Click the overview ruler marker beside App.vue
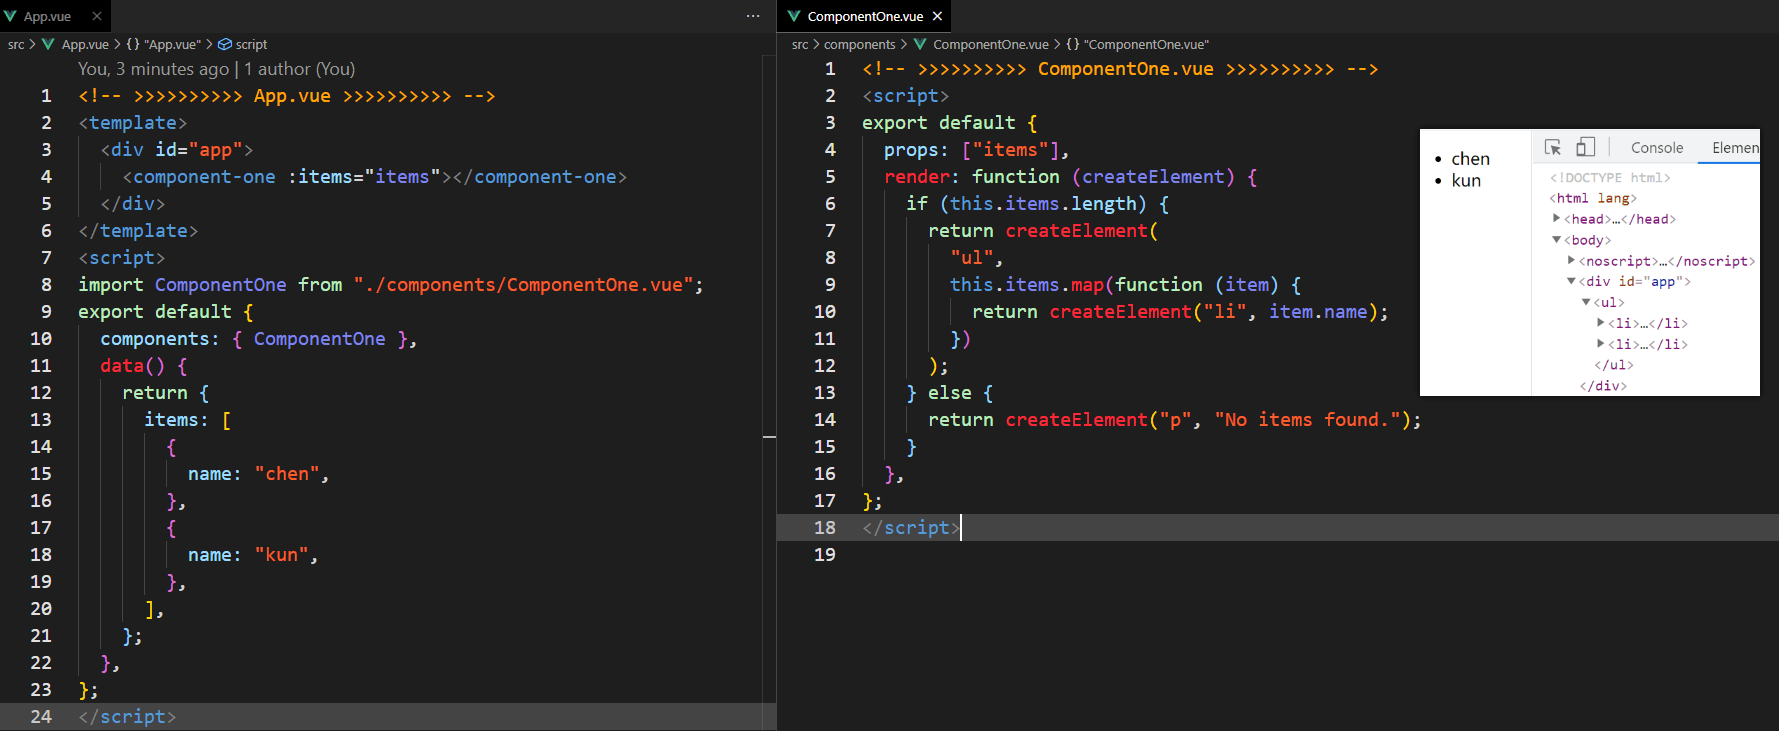The height and width of the screenshot is (731, 1779). 769,437
